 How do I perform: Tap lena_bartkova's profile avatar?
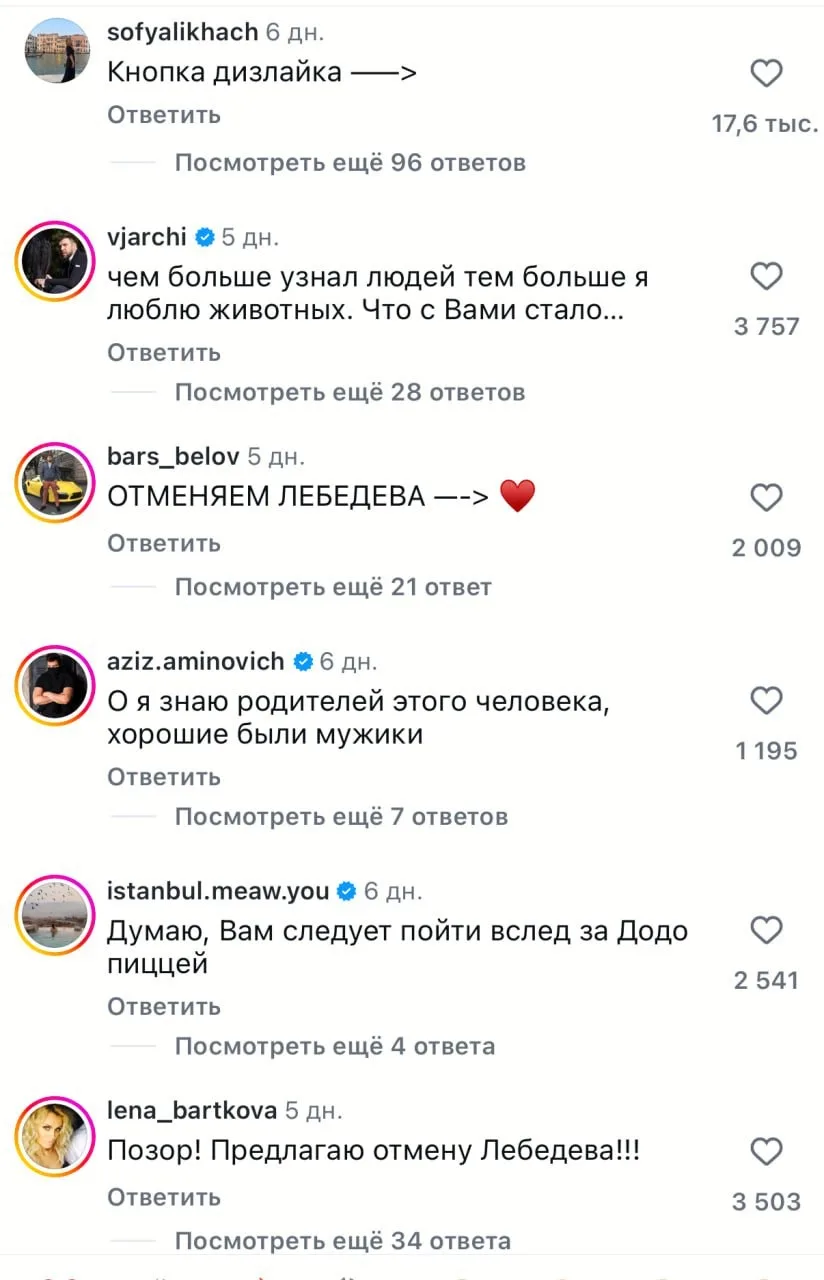[x=56, y=1134]
